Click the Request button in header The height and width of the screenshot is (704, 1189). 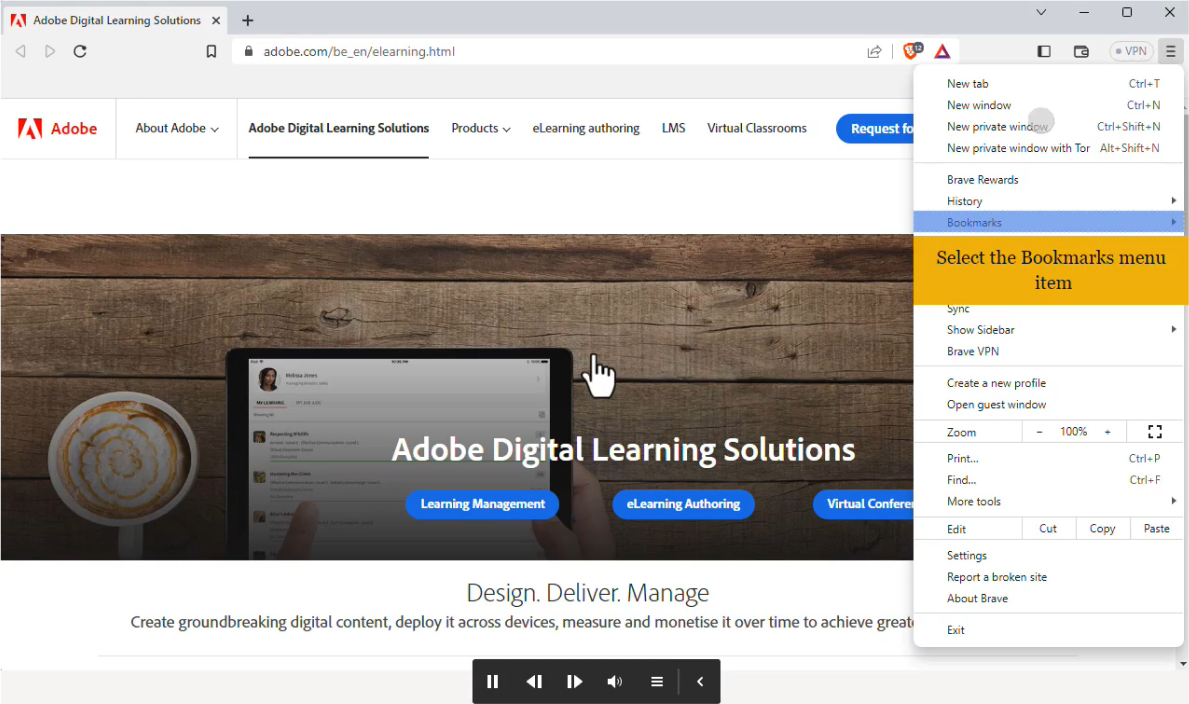875,128
